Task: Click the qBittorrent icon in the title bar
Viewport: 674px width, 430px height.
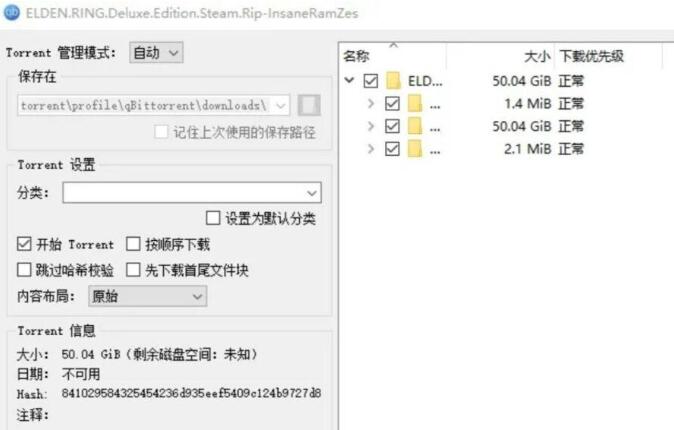Action: [x=12, y=12]
